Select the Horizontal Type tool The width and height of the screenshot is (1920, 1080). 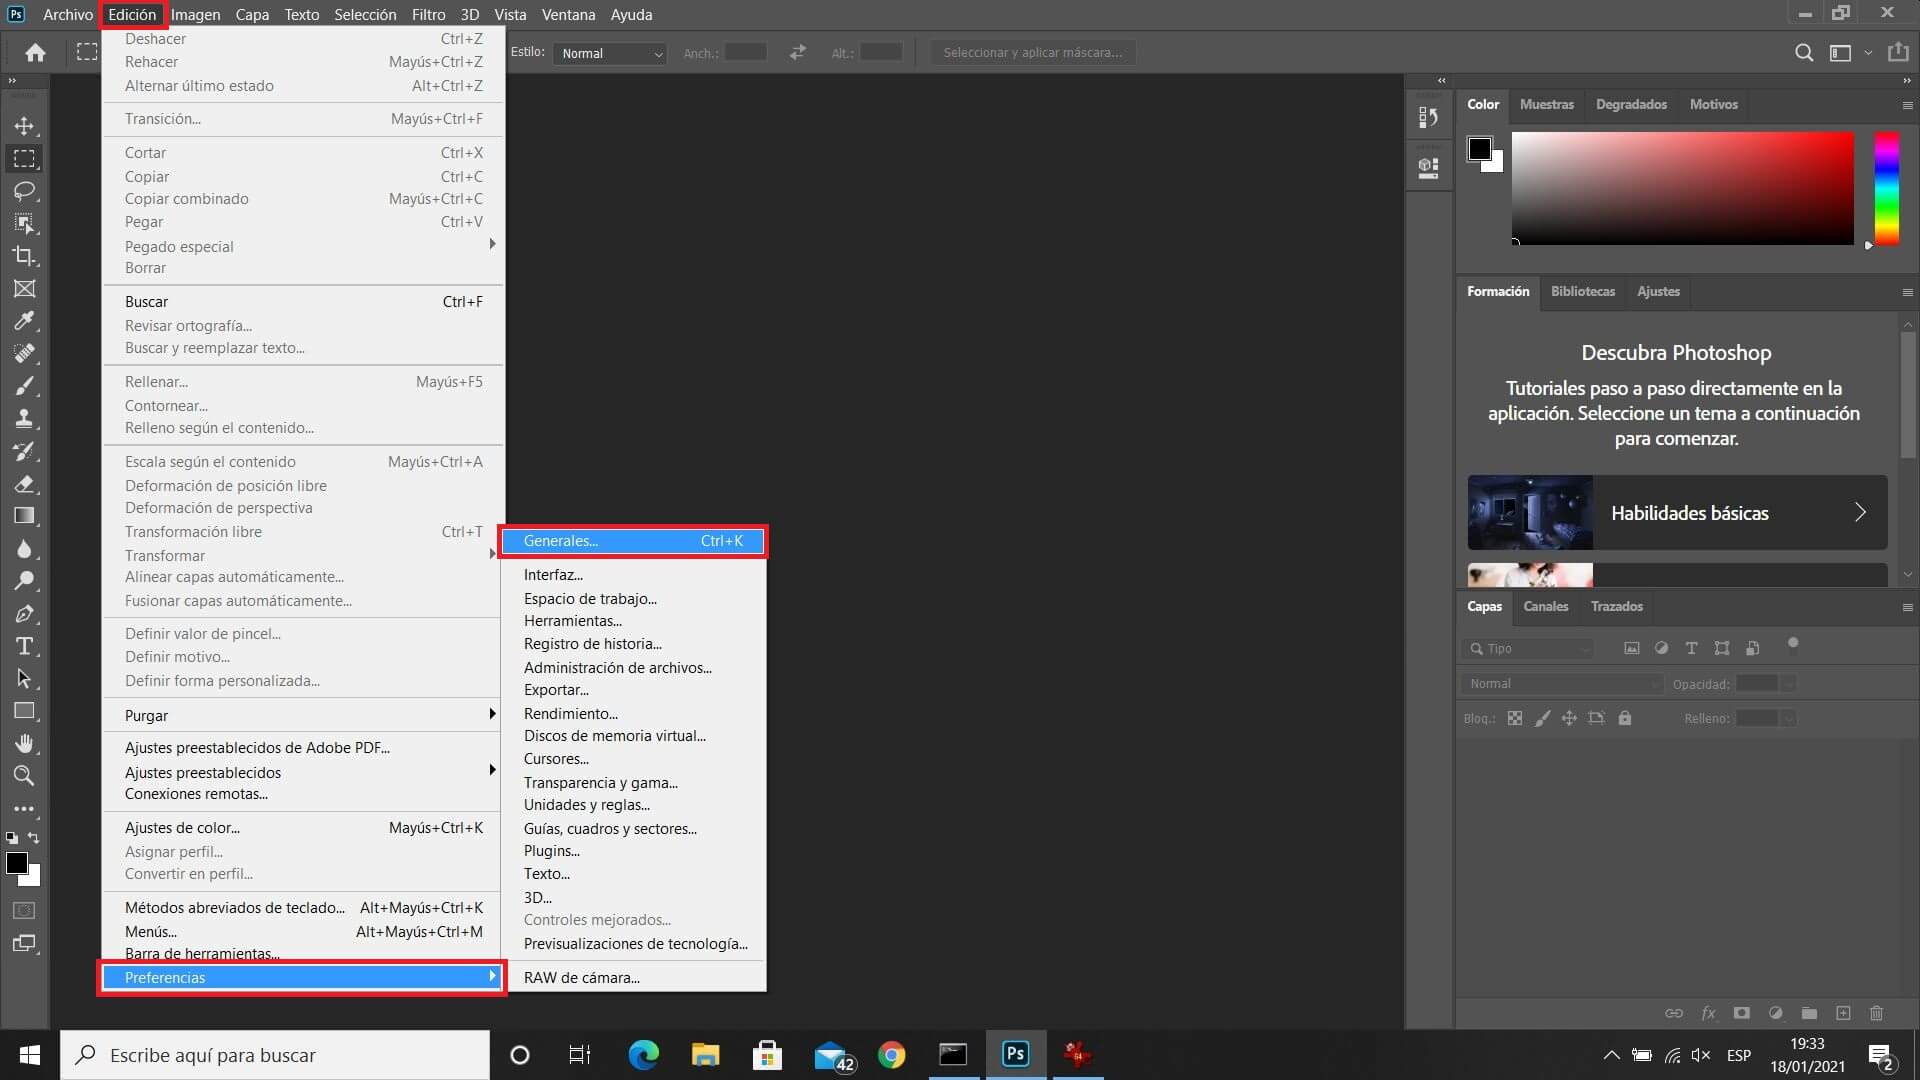click(24, 646)
